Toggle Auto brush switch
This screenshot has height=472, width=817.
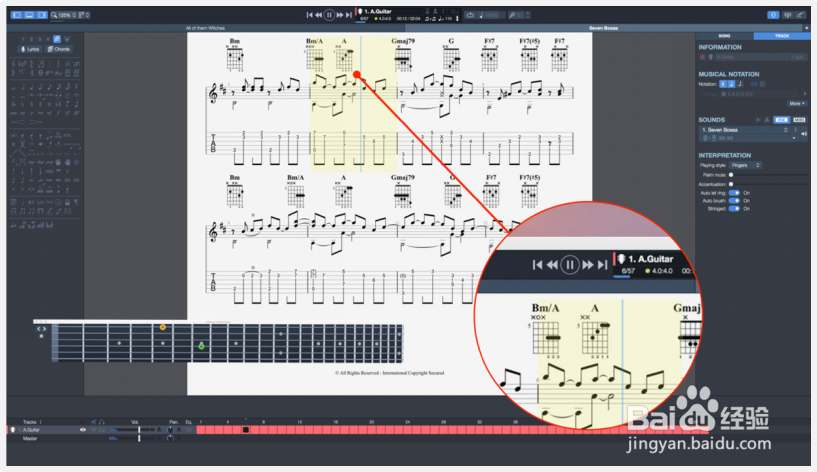click(x=734, y=201)
